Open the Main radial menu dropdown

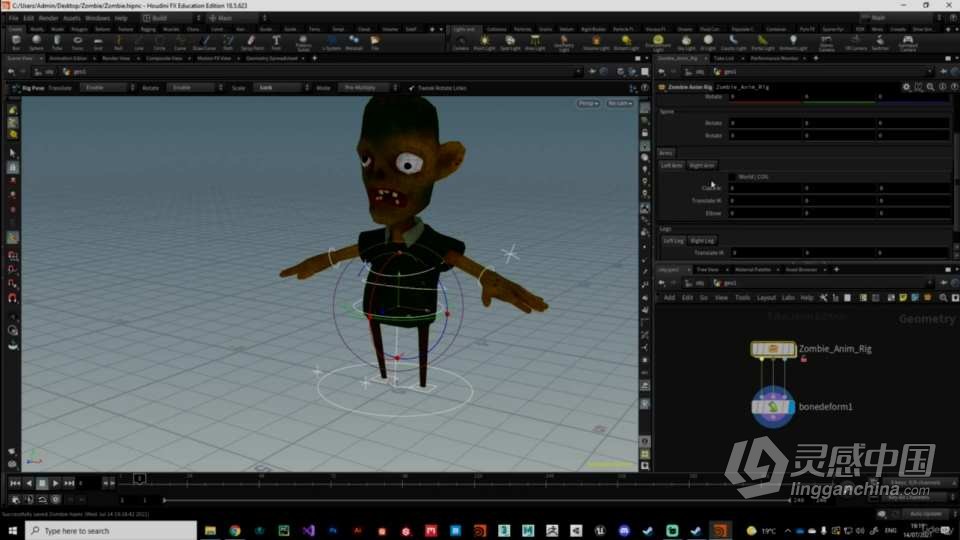[x=238, y=18]
